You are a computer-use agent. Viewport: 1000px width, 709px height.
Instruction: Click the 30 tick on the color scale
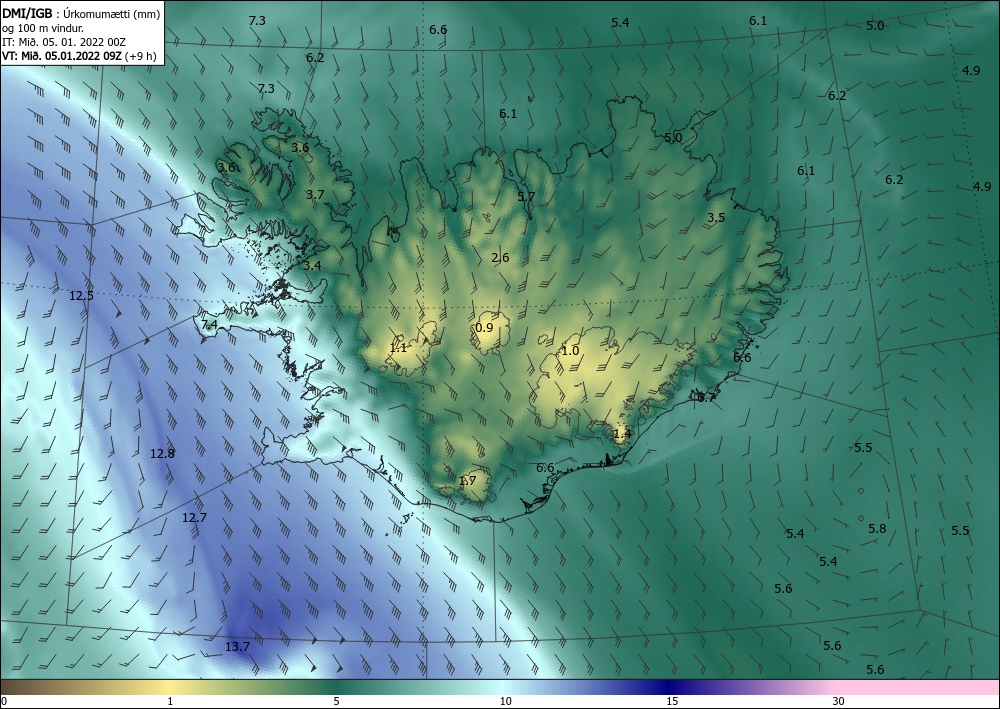838,701
